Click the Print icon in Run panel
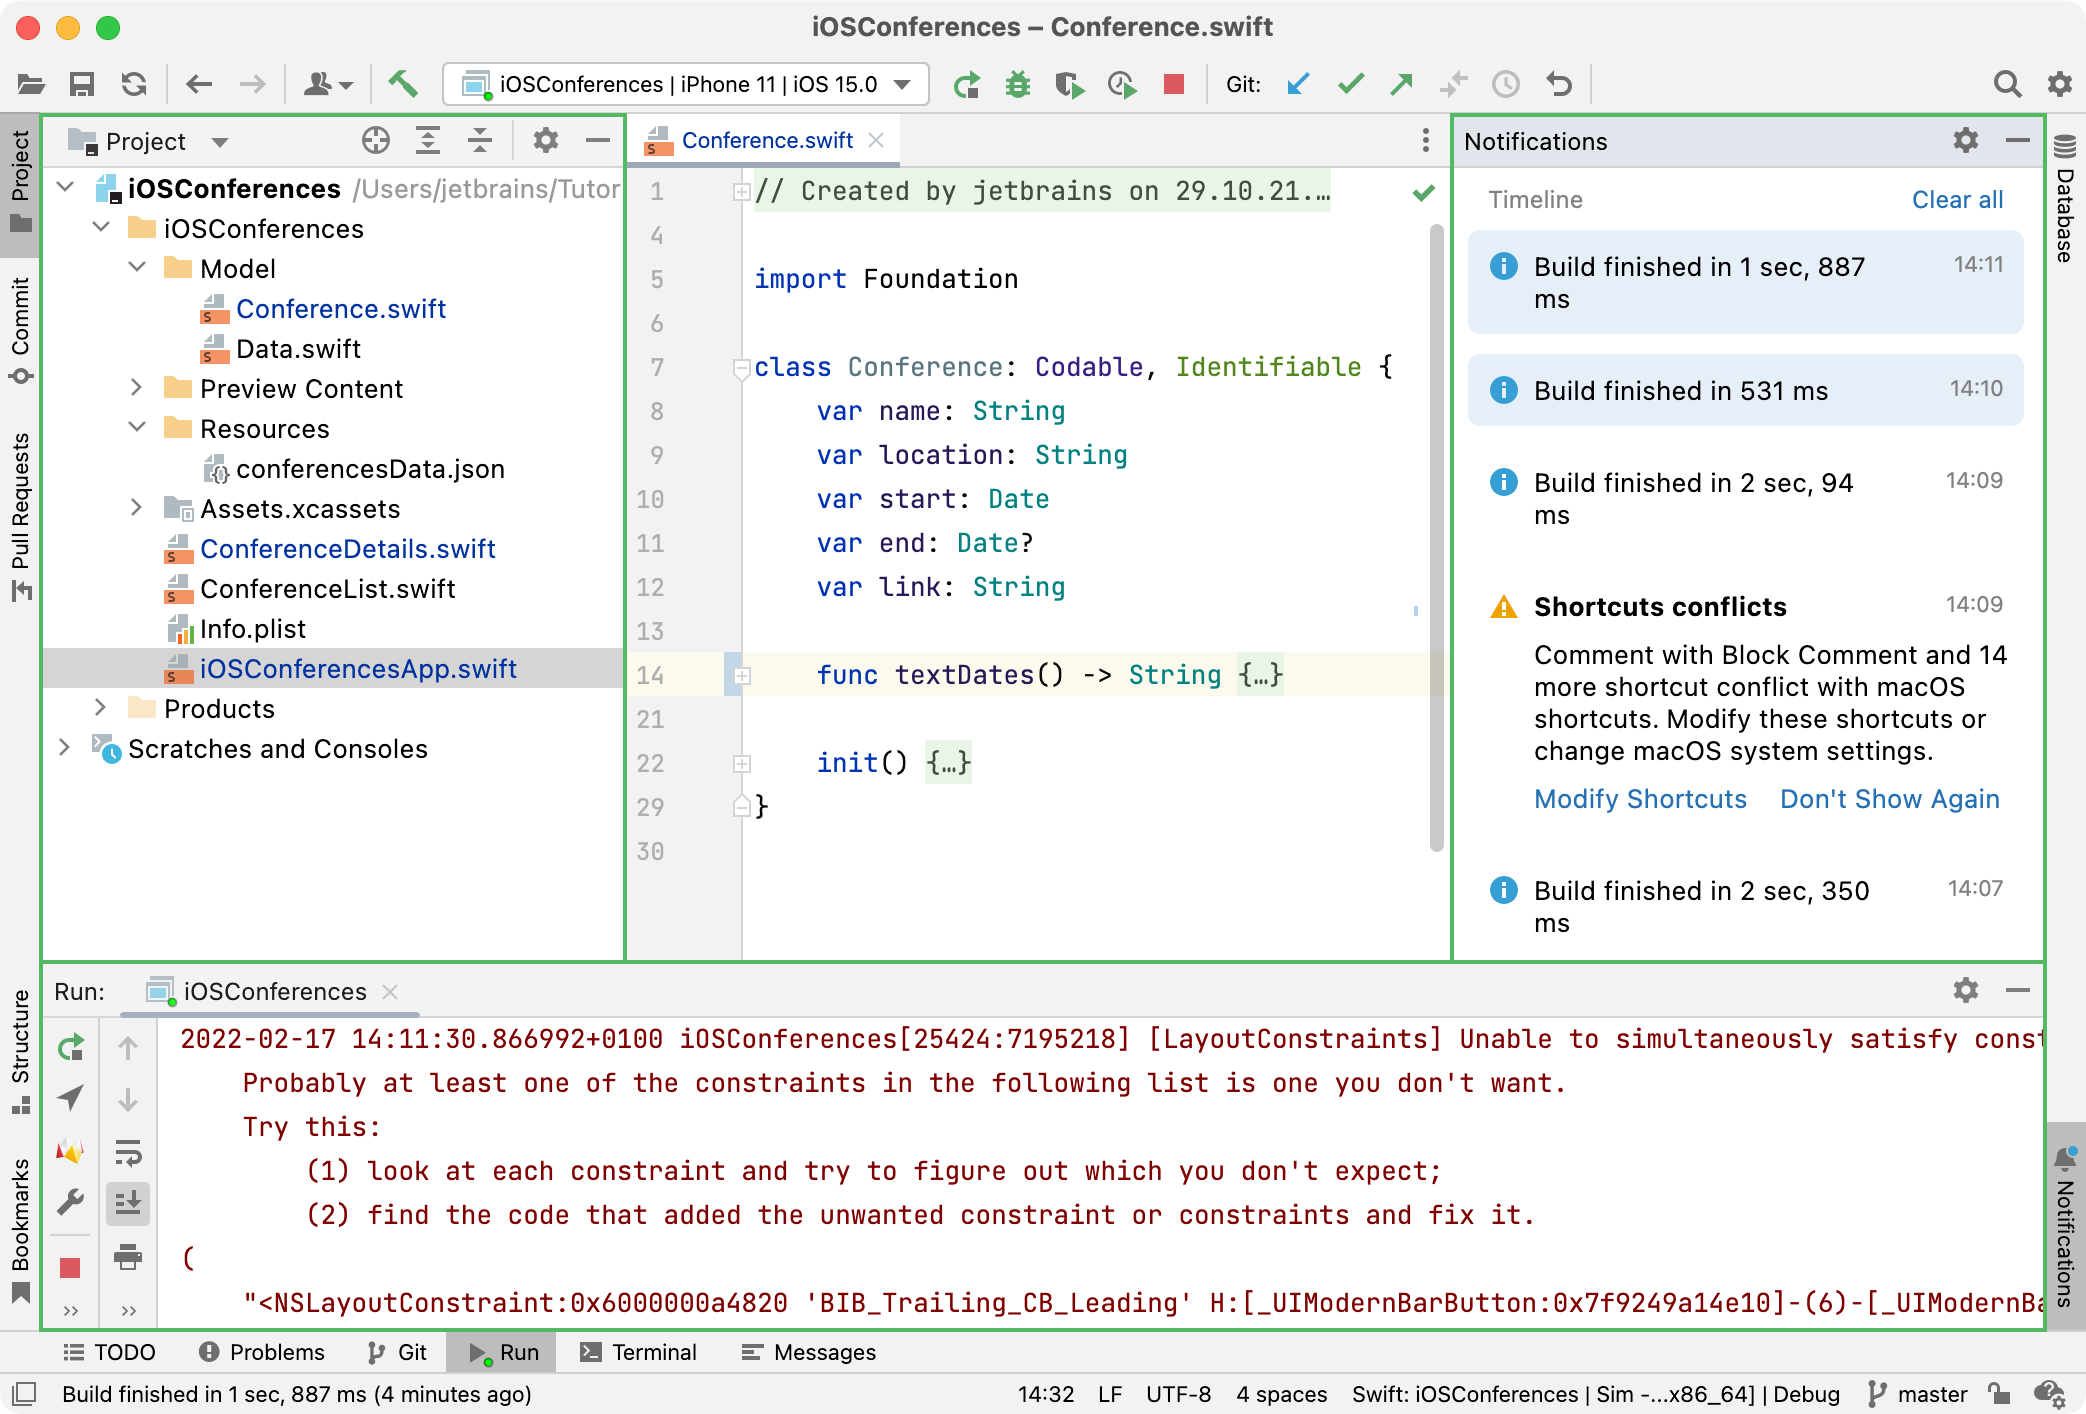The width and height of the screenshot is (2086, 1414). click(x=128, y=1256)
